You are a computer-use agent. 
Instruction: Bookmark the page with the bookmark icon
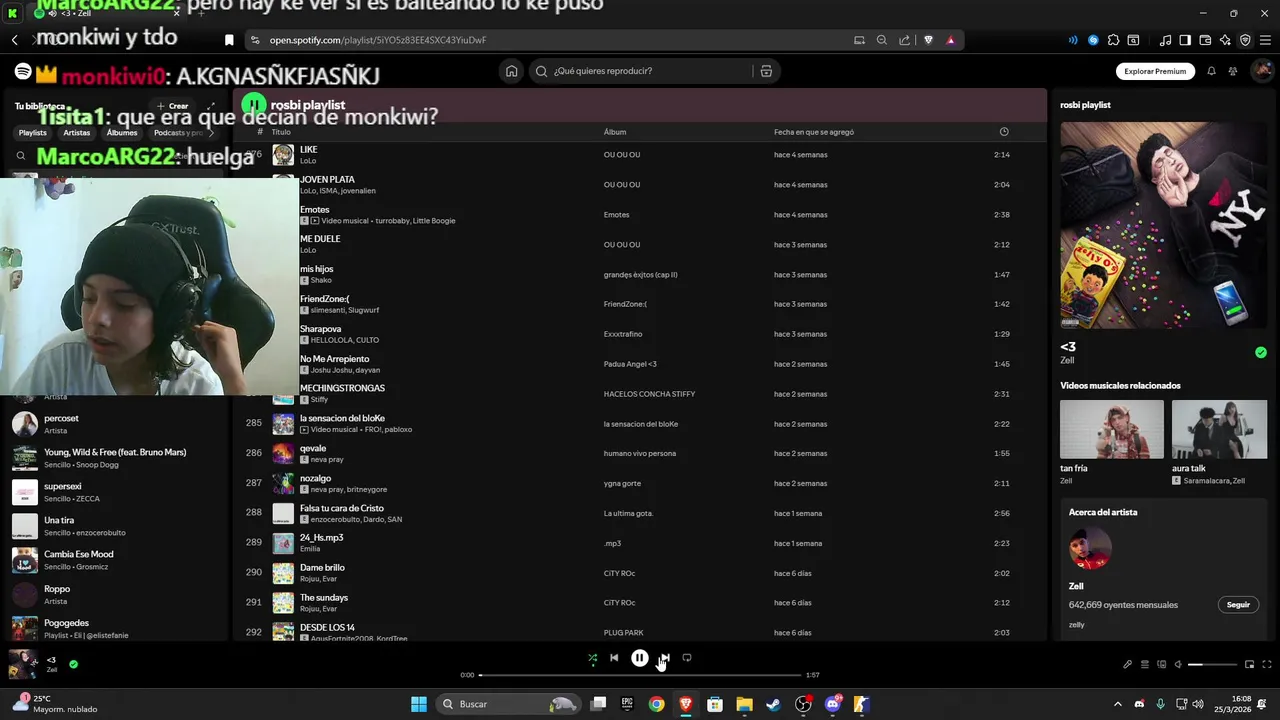pyautogui.click(x=229, y=40)
